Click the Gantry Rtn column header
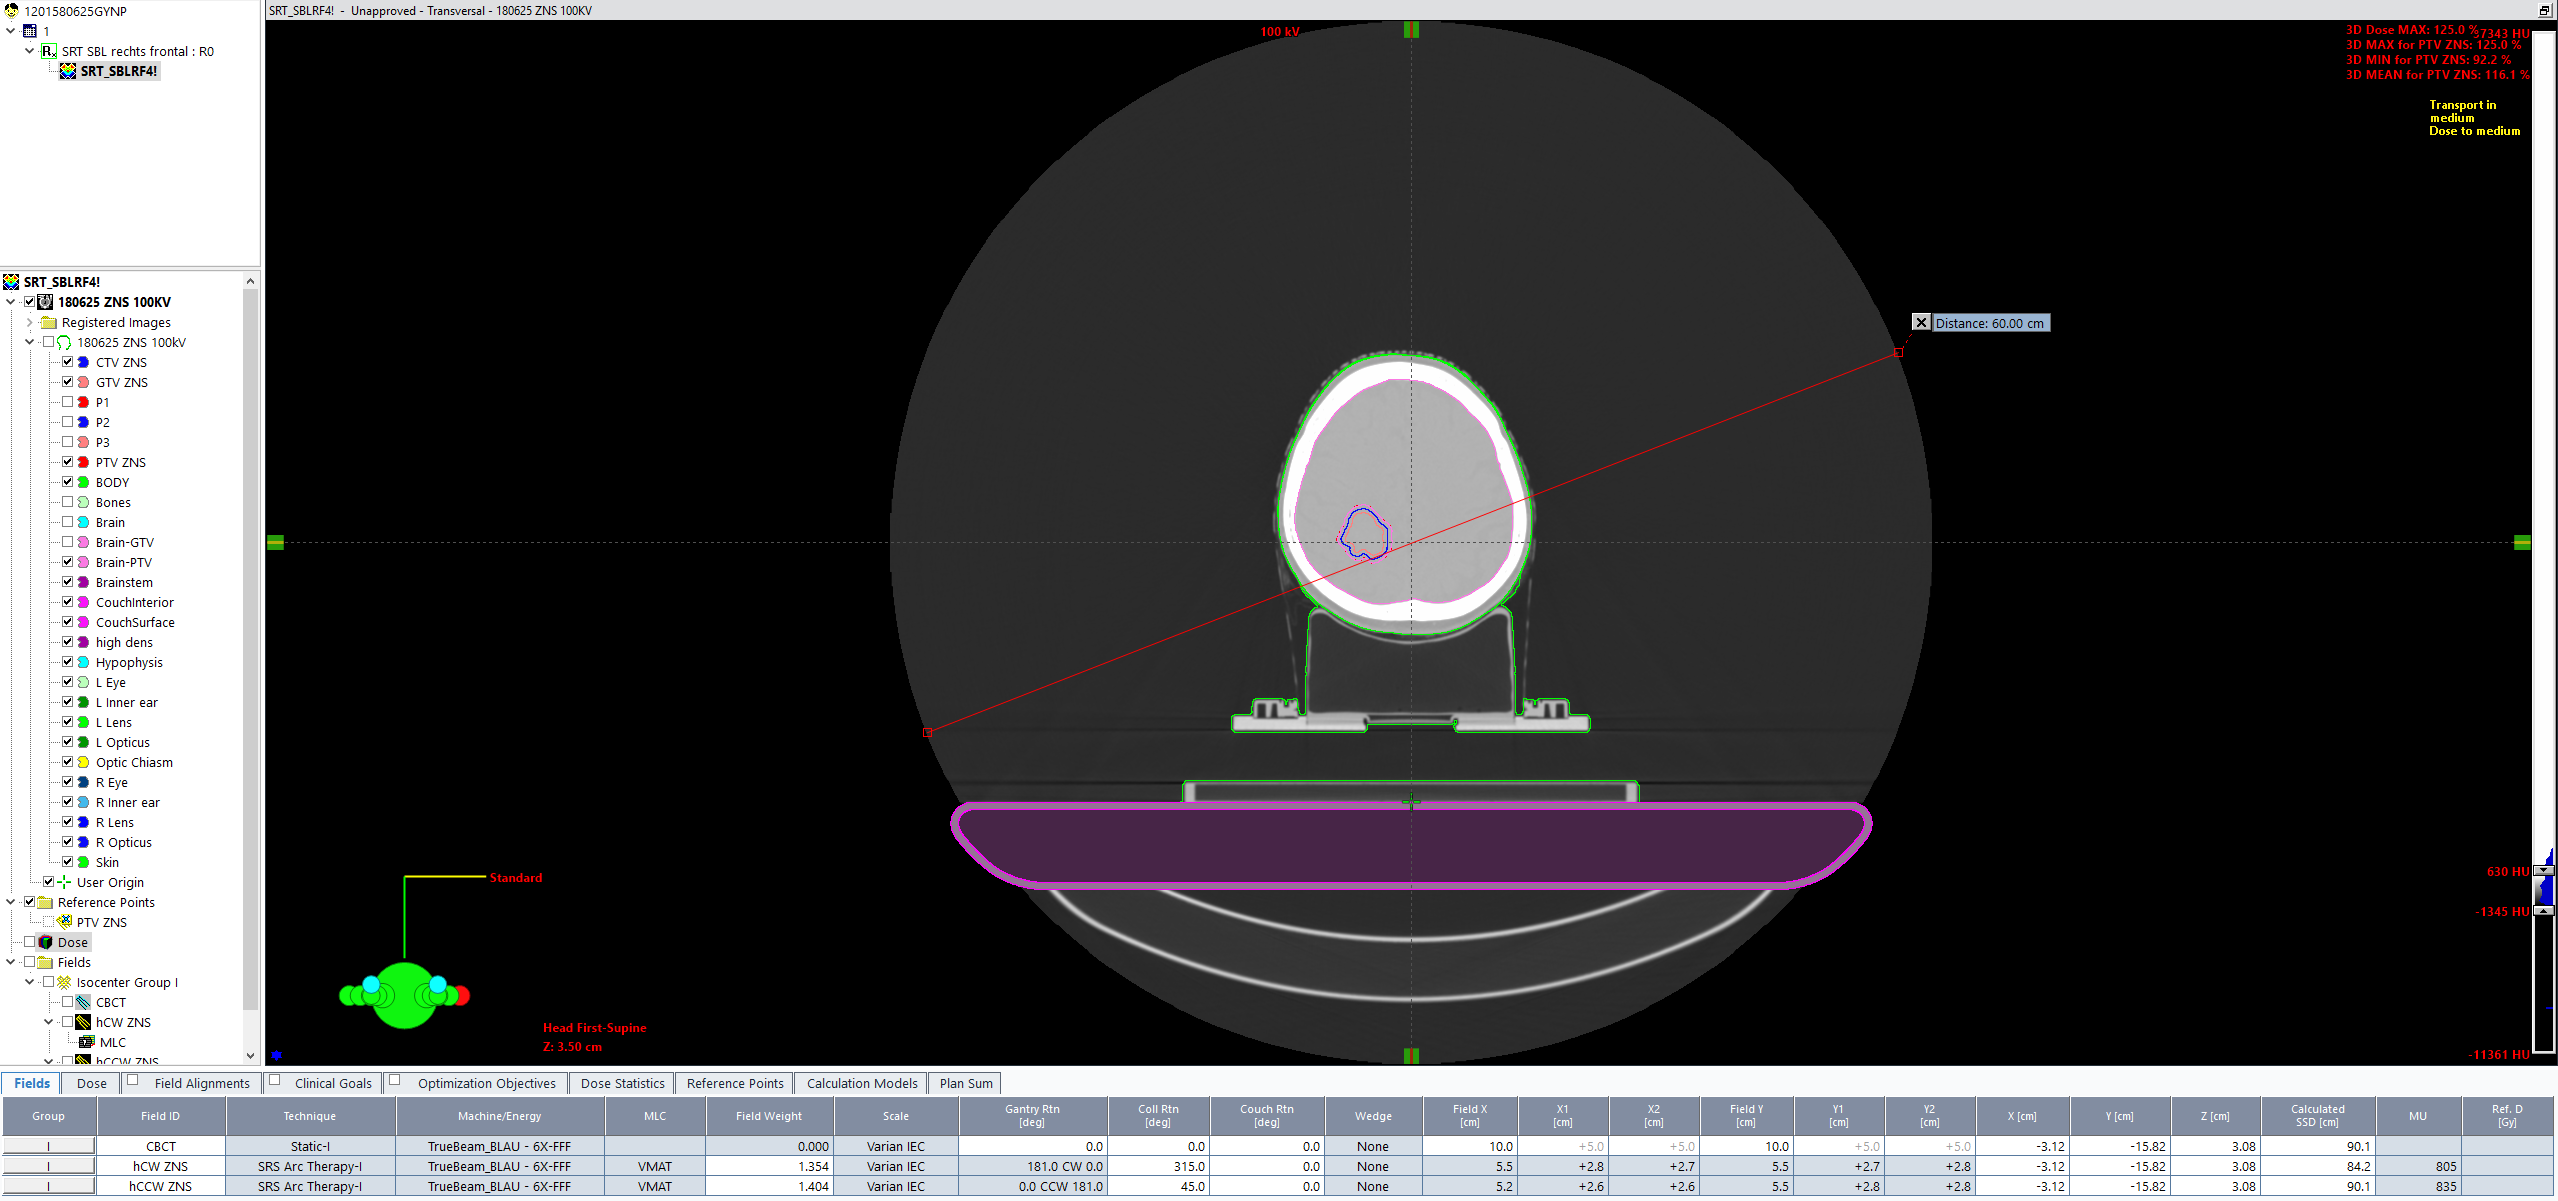This screenshot has width=2558, height=1201. tap(1032, 1116)
